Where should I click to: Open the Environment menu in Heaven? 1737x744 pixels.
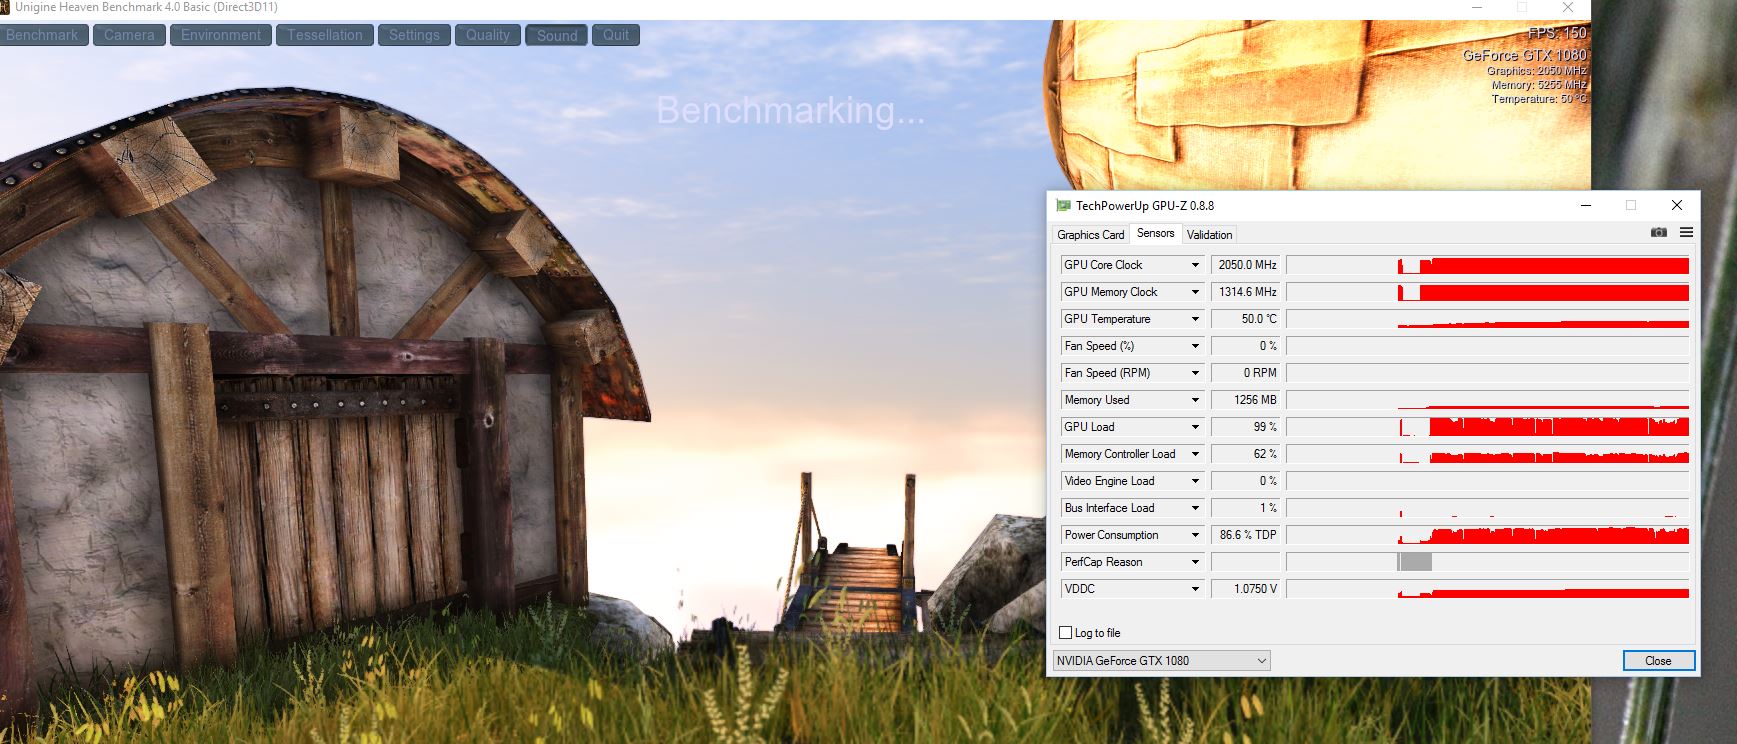click(221, 35)
